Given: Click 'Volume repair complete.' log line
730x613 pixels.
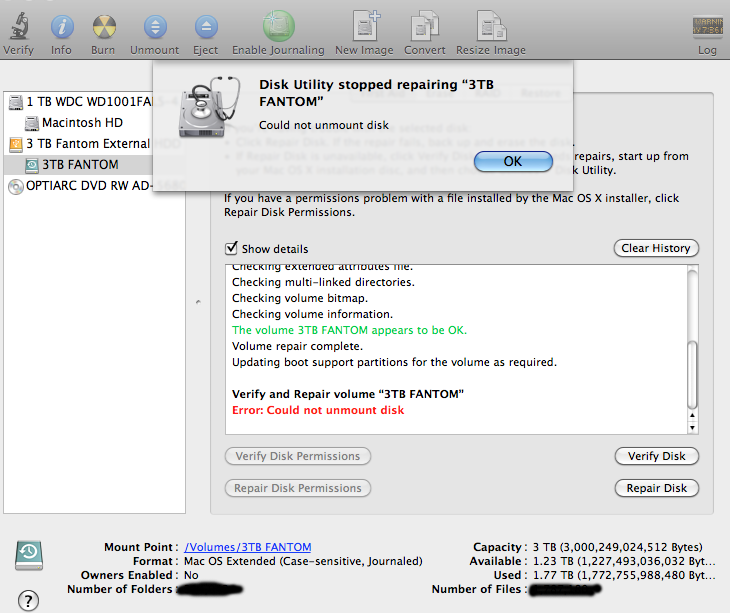Looking at the screenshot, I should tap(297, 346).
